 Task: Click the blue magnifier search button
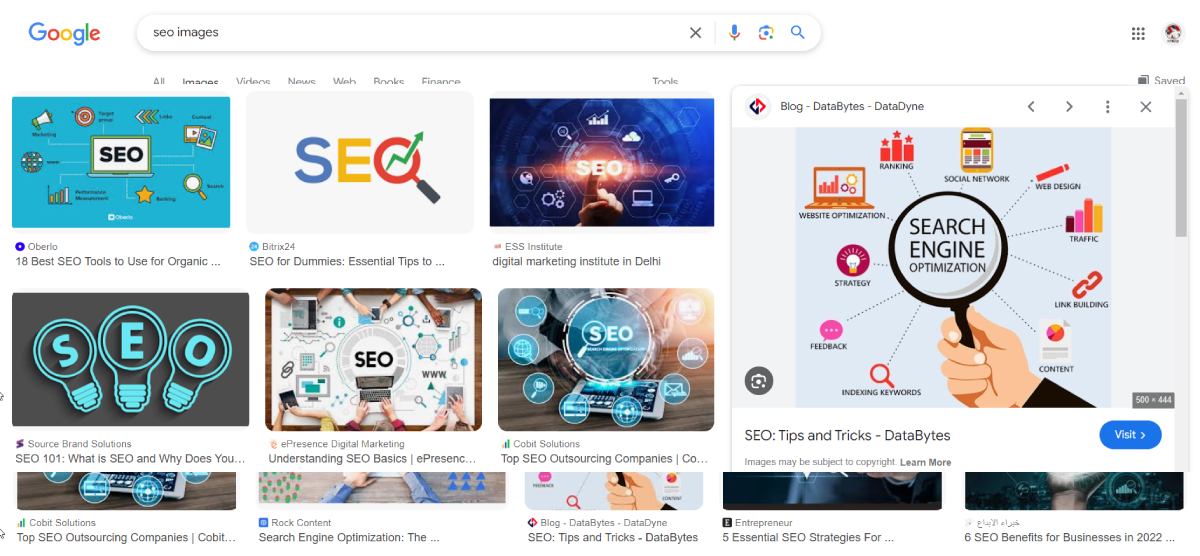click(x=797, y=33)
